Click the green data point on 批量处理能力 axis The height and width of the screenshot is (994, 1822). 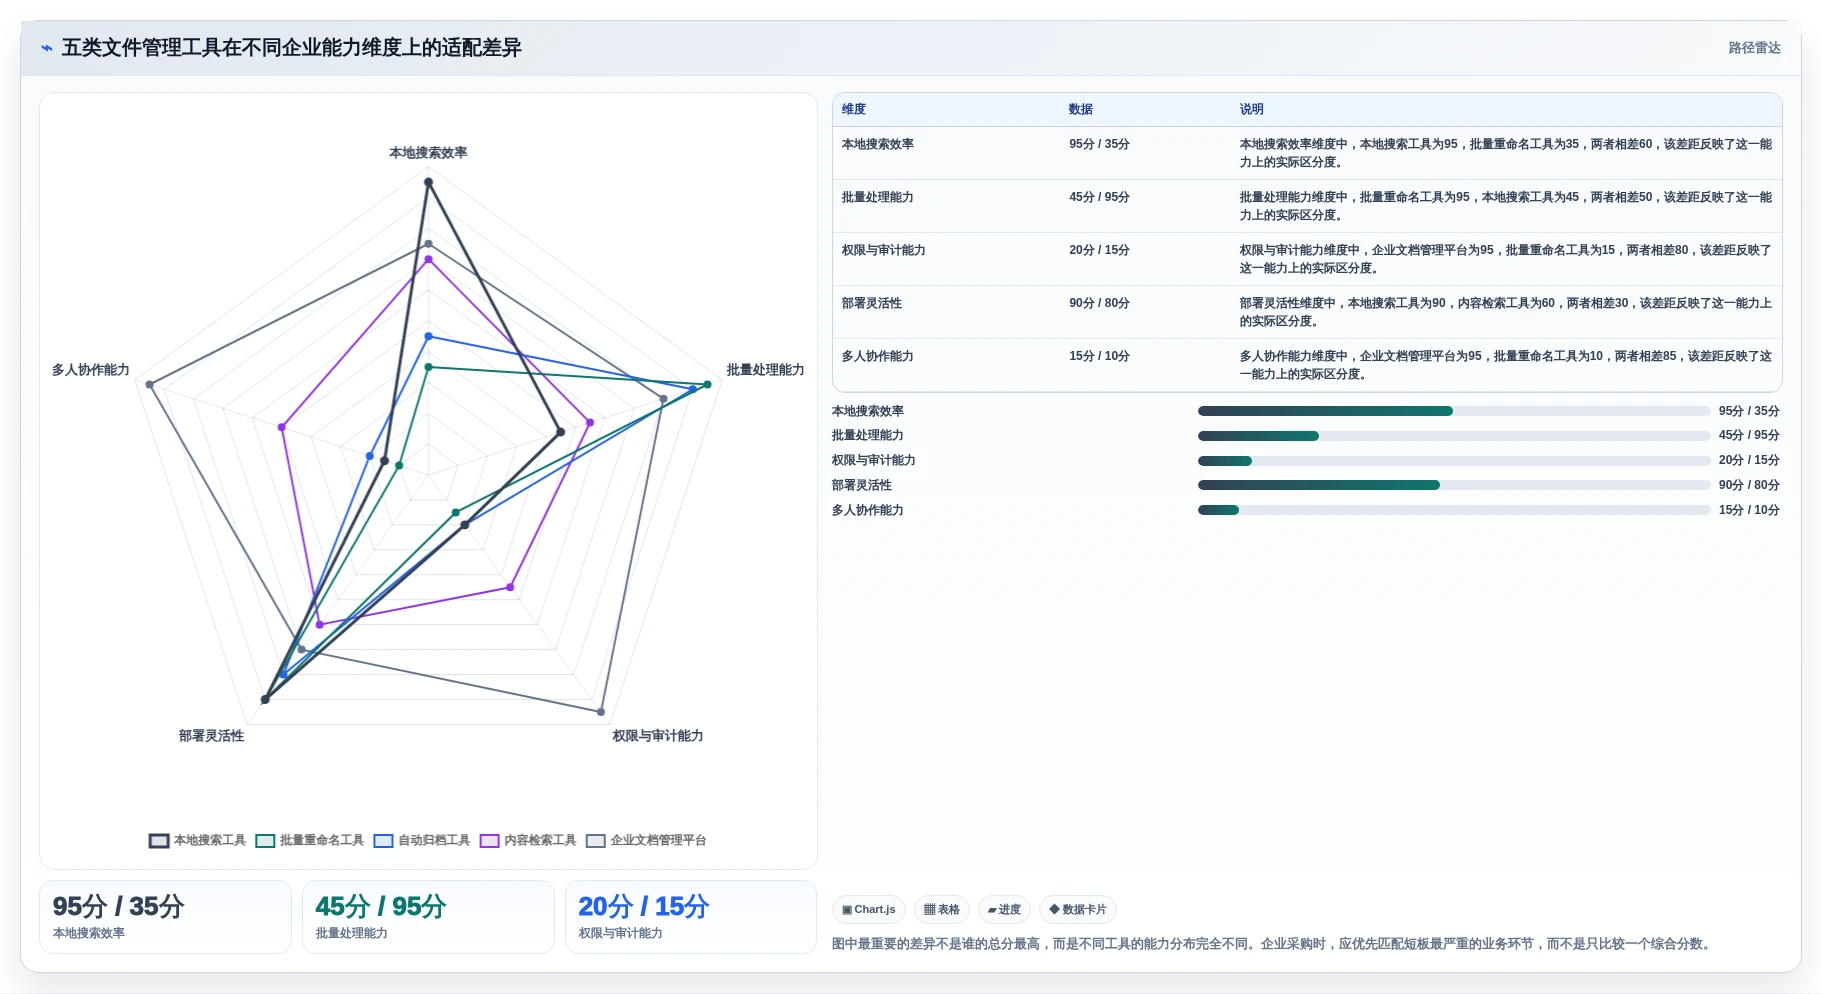(707, 384)
